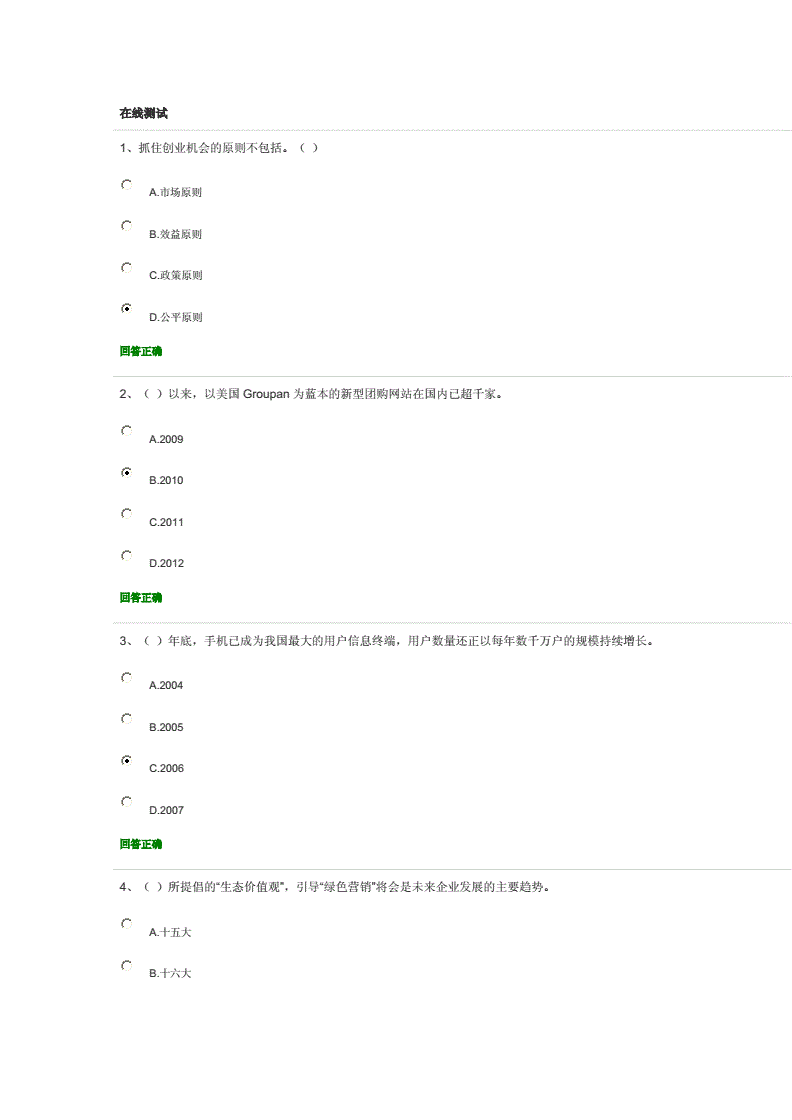Choose the B.十六大 radio button
Viewport: 792px width, 1120px height.
(x=126, y=965)
